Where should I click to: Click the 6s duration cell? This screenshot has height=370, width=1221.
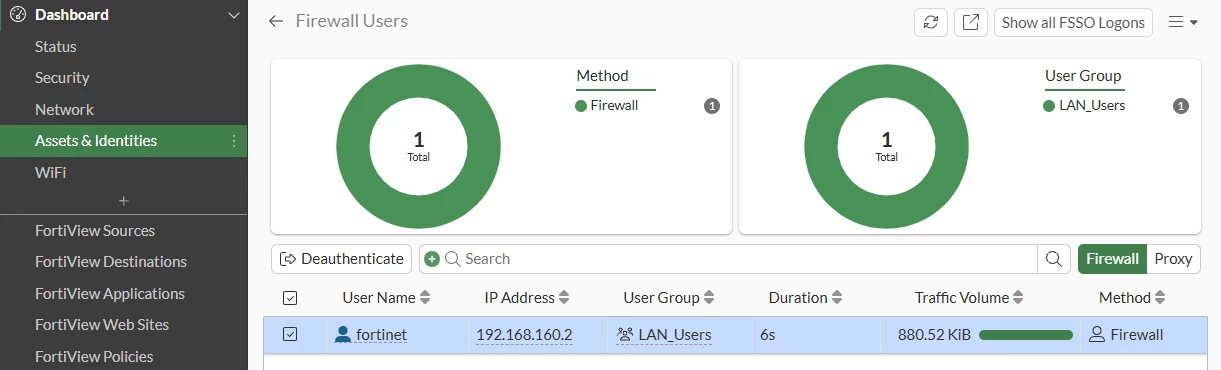click(x=768, y=335)
